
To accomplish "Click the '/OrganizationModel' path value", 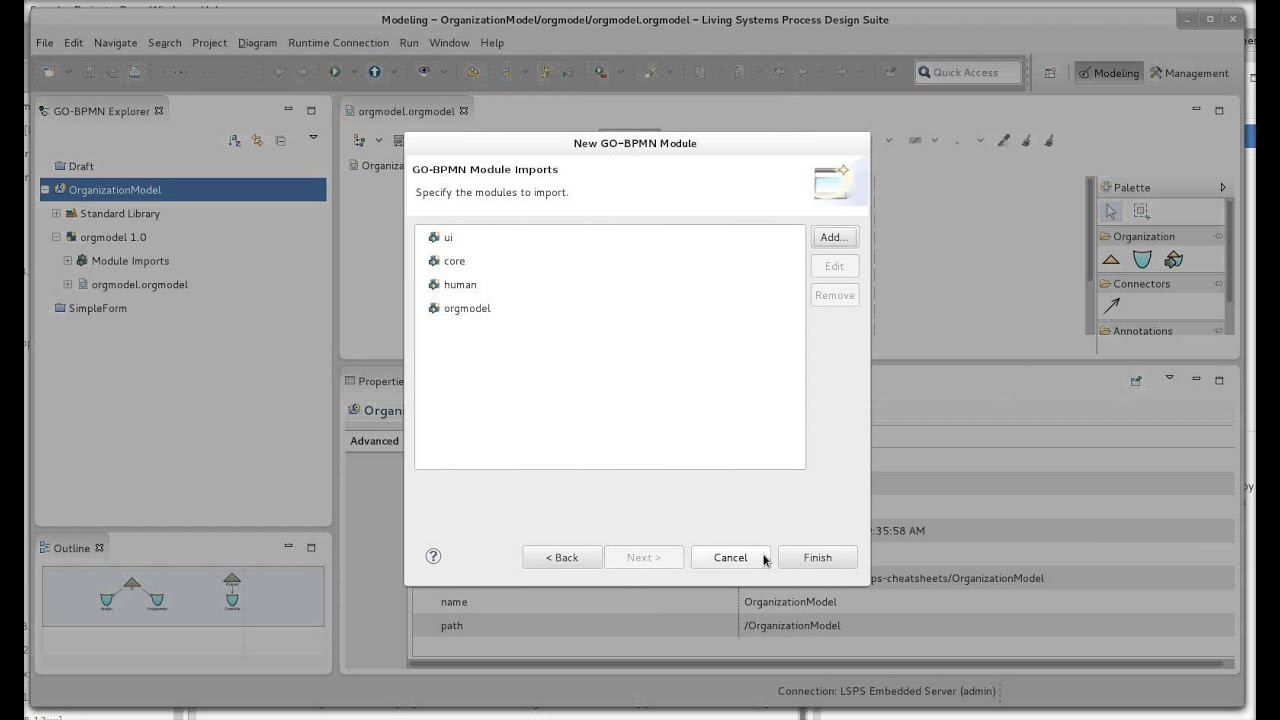I will (792, 626).
